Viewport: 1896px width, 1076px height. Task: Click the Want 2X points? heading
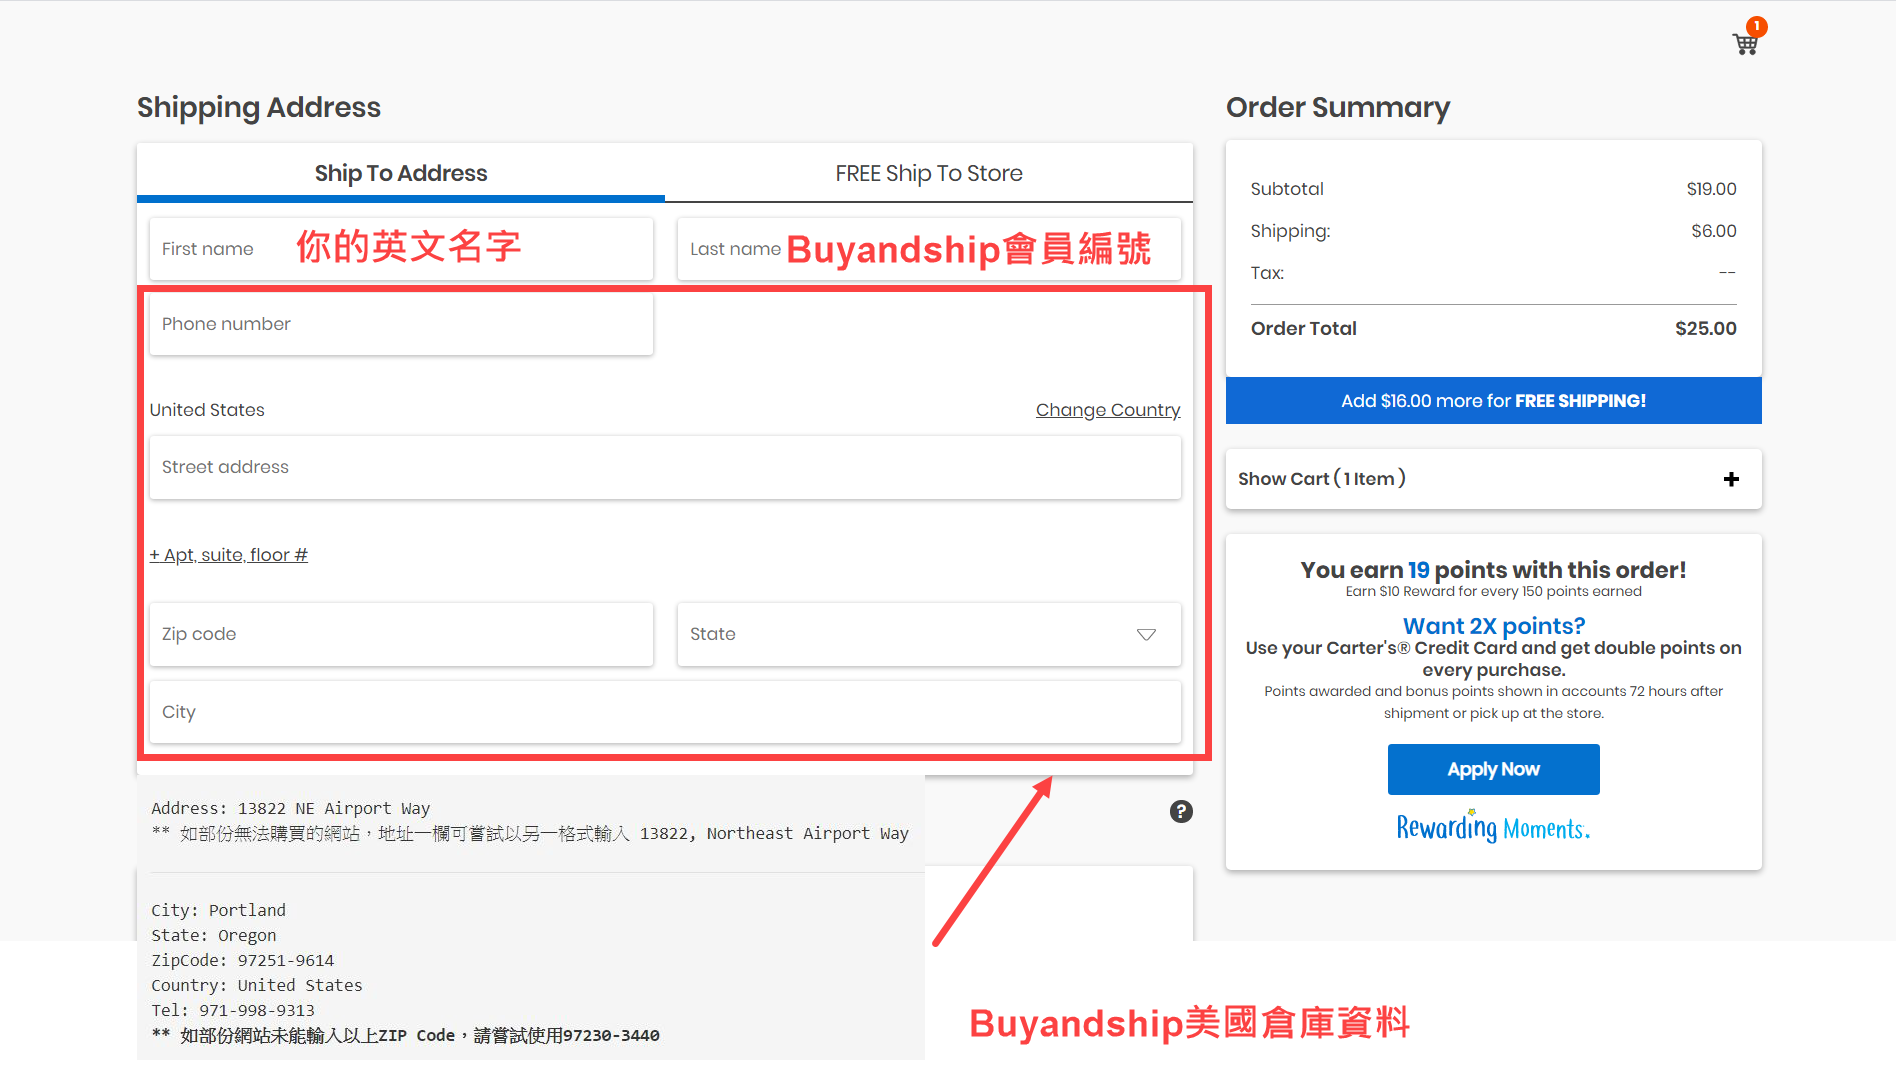point(1493,626)
